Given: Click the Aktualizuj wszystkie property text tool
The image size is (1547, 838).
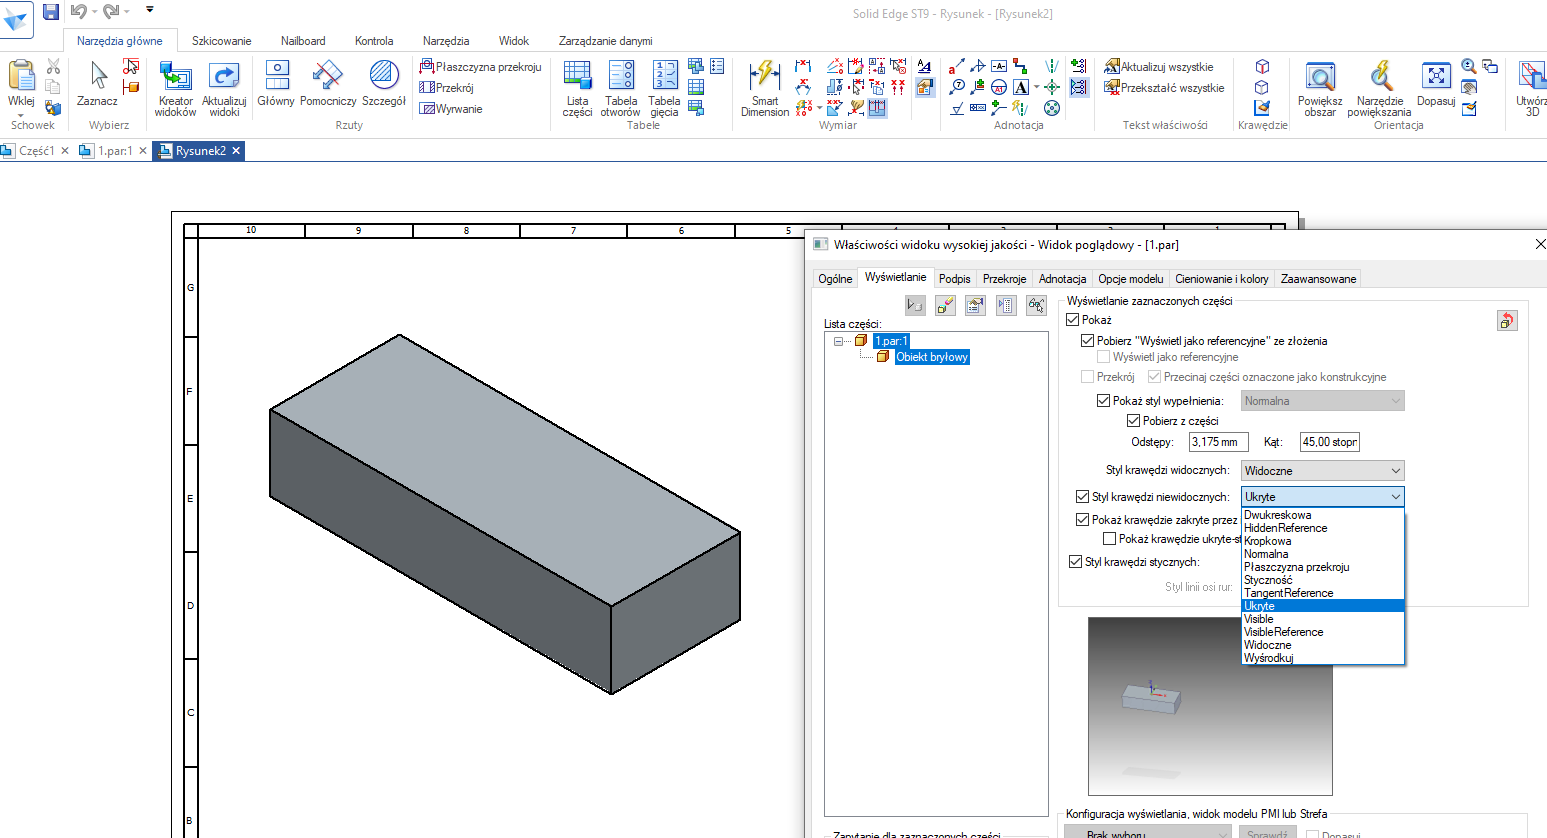Looking at the screenshot, I should point(1159,67).
